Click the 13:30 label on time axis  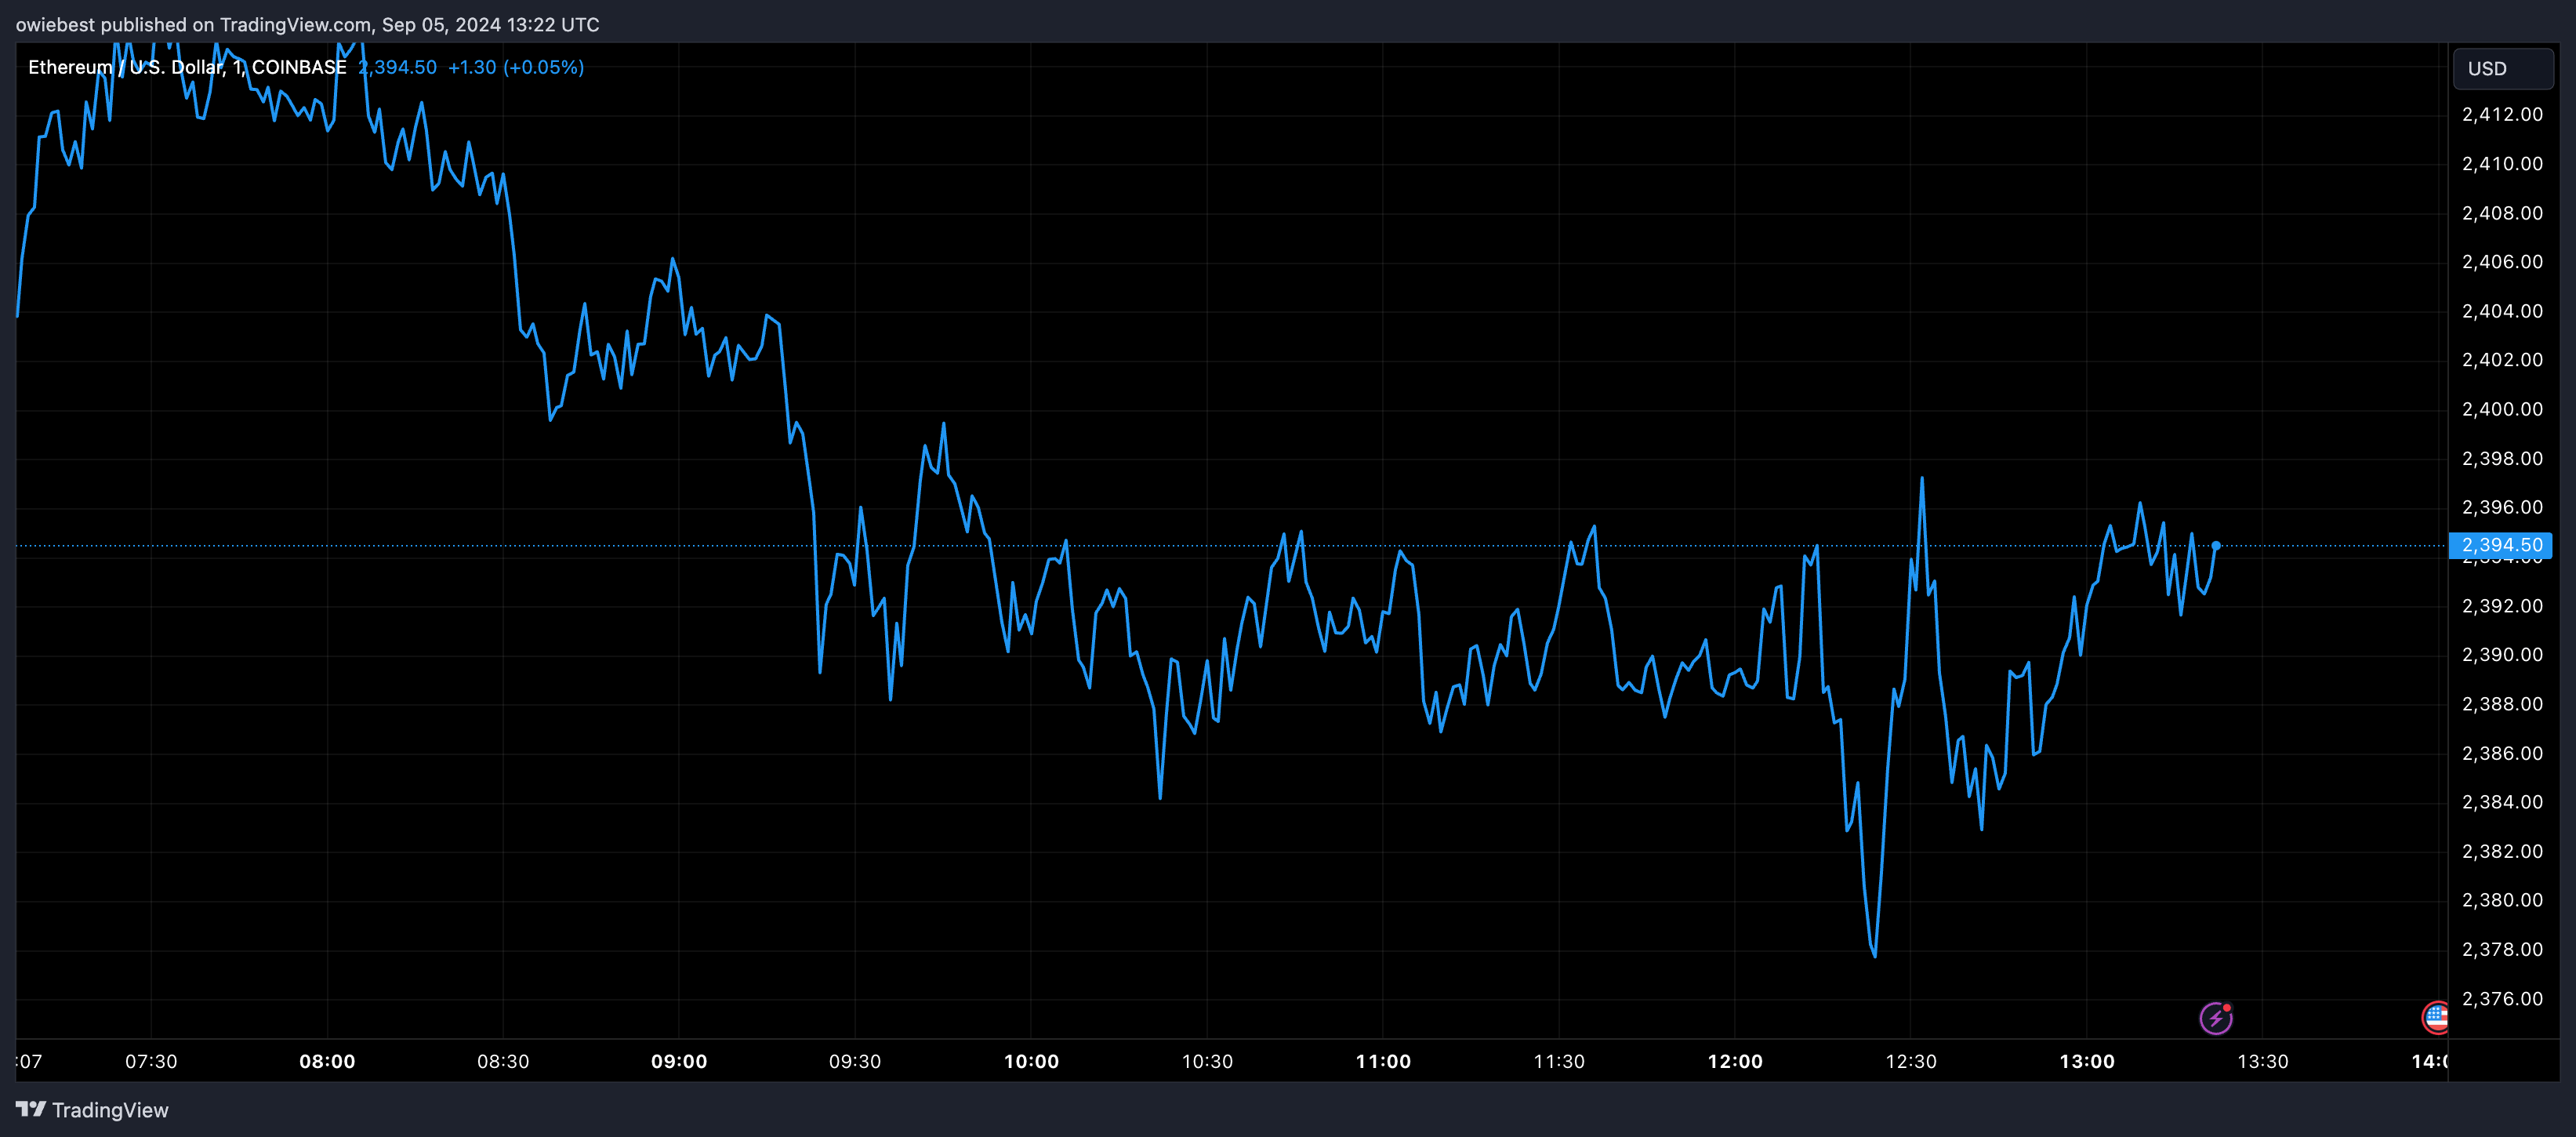pos(2262,1062)
